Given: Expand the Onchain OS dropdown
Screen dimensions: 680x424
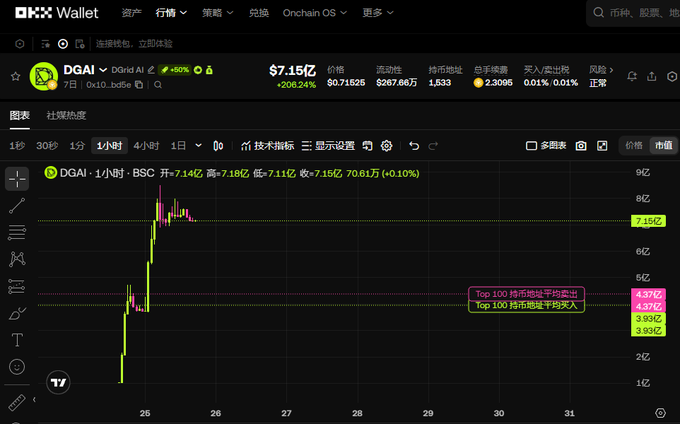Looking at the screenshot, I should (315, 13).
